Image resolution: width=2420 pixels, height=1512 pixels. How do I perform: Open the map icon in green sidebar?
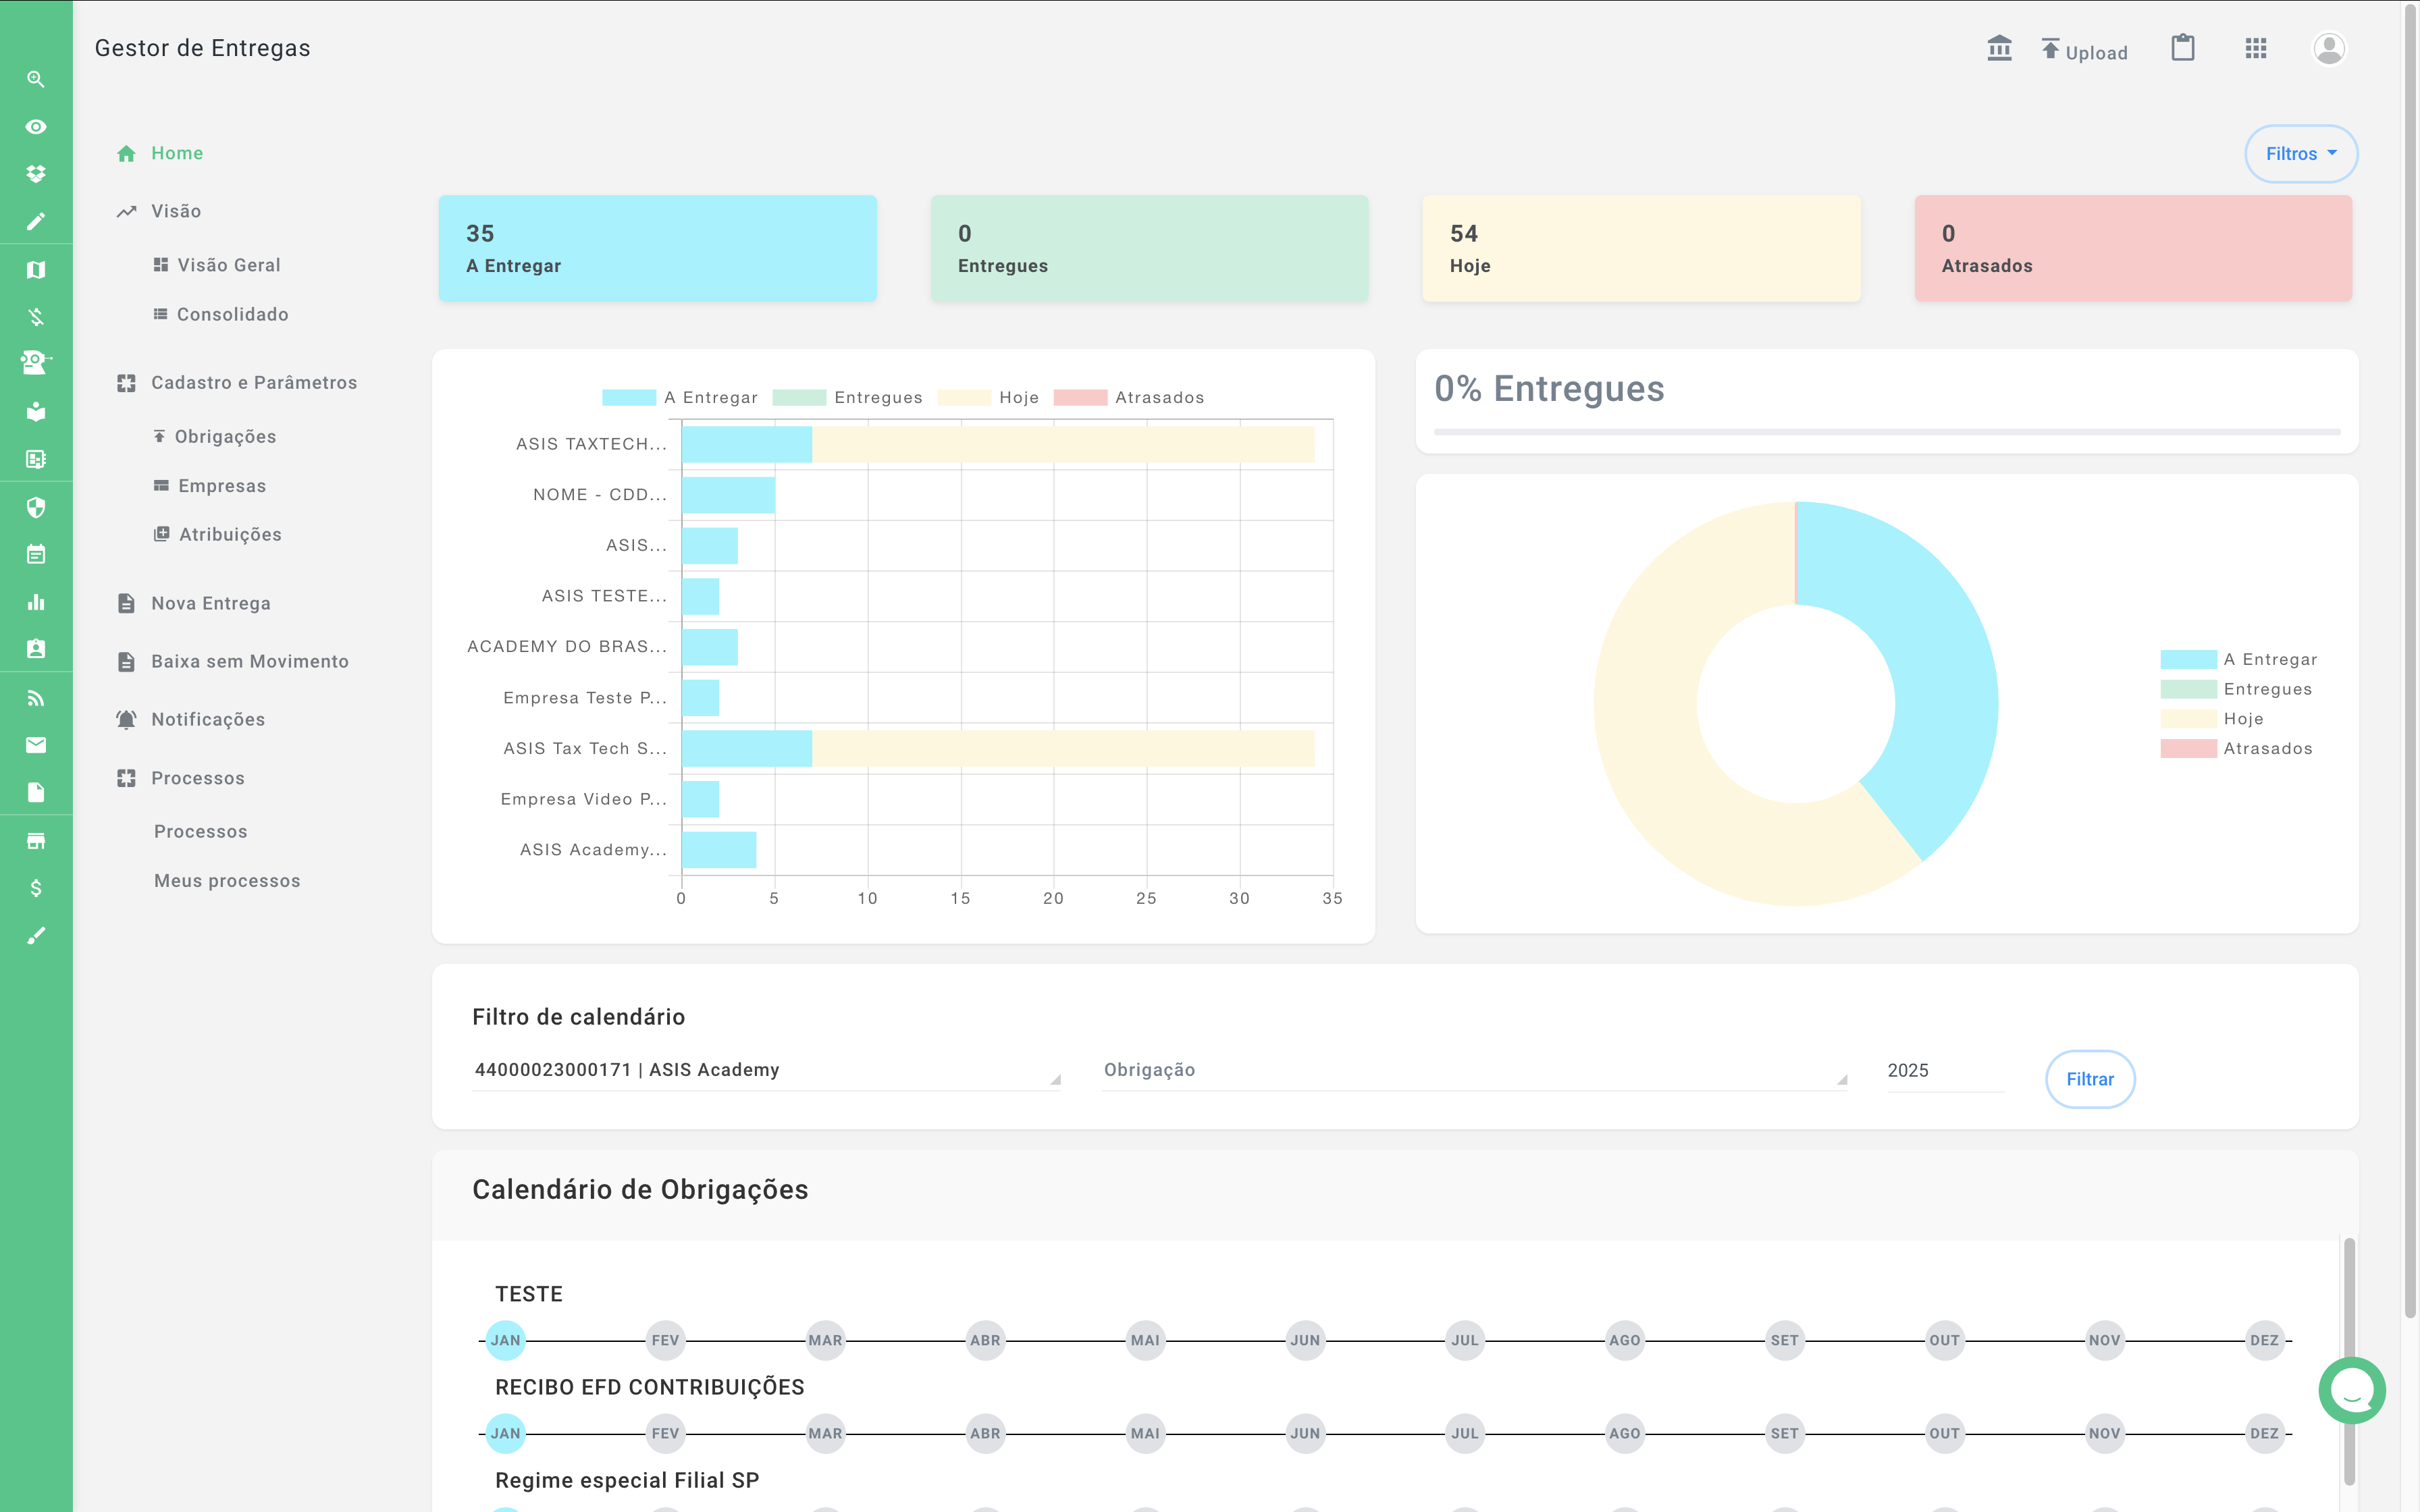click(x=36, y=270)
